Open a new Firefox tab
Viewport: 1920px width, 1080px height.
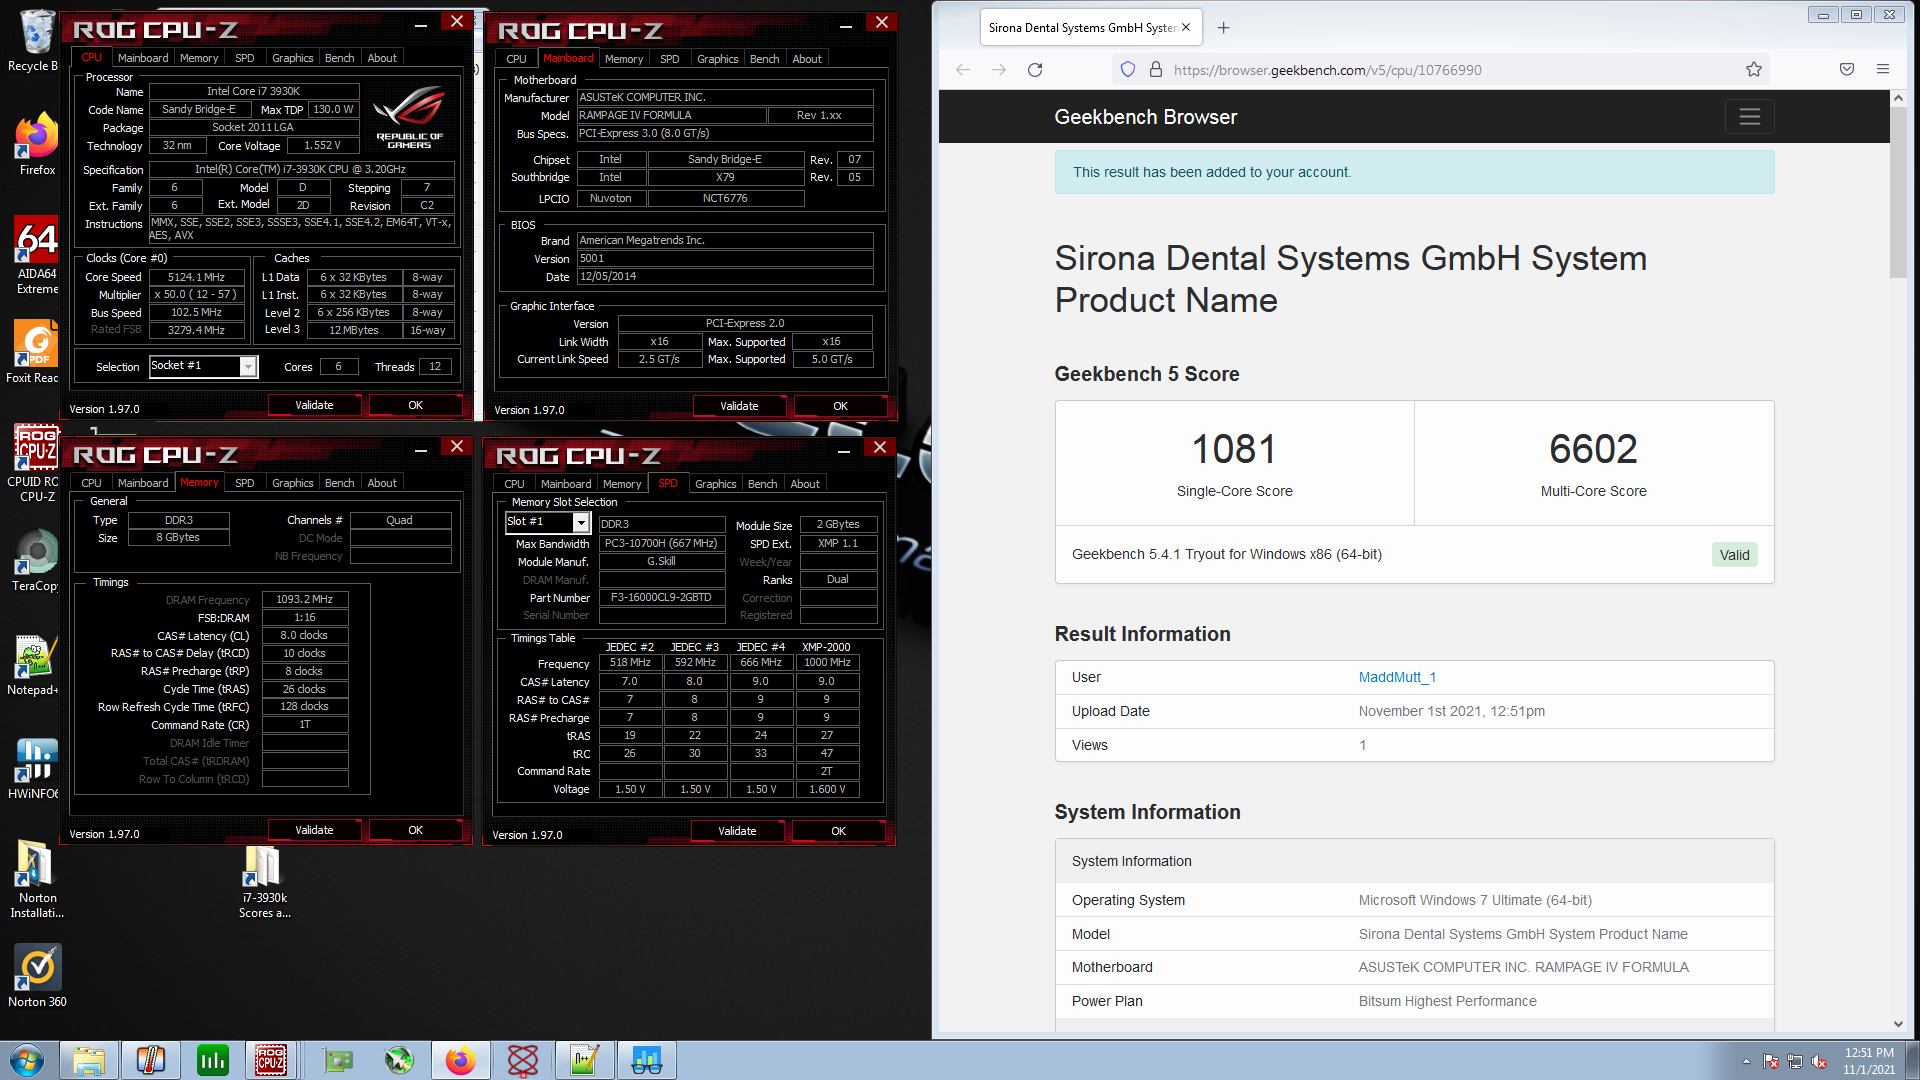tap(1223, 28)
